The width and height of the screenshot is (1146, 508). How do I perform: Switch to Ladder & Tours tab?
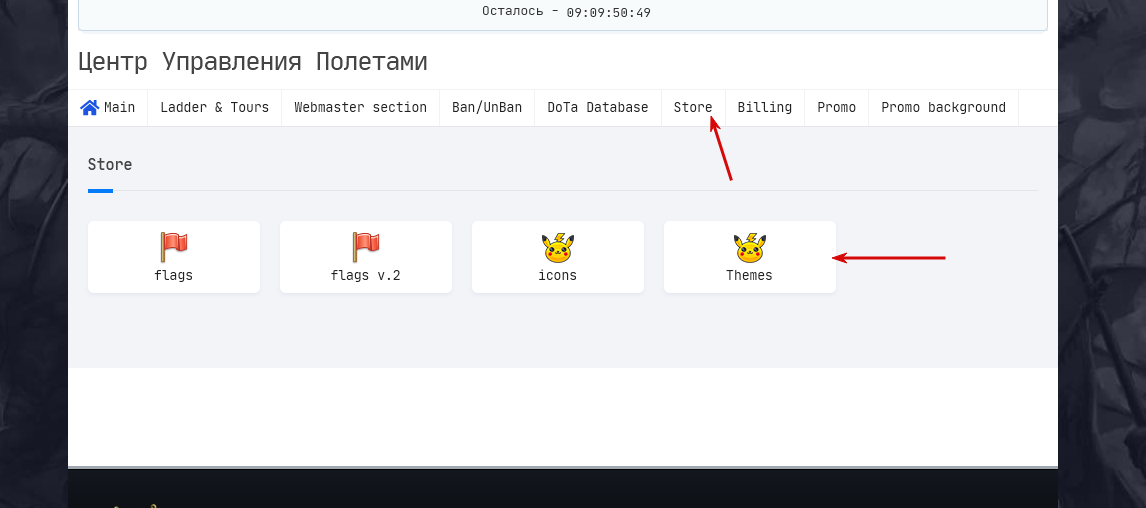(x=215, y=107)
